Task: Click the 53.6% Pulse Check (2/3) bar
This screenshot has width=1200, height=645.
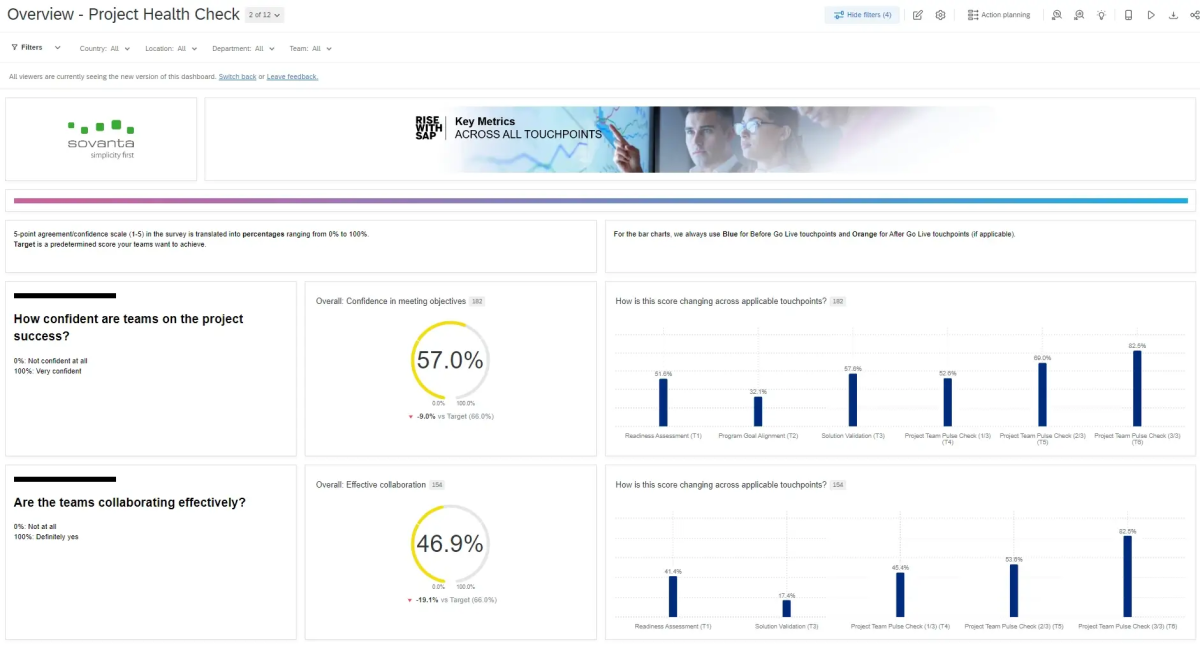Action: pos(1014,590)
